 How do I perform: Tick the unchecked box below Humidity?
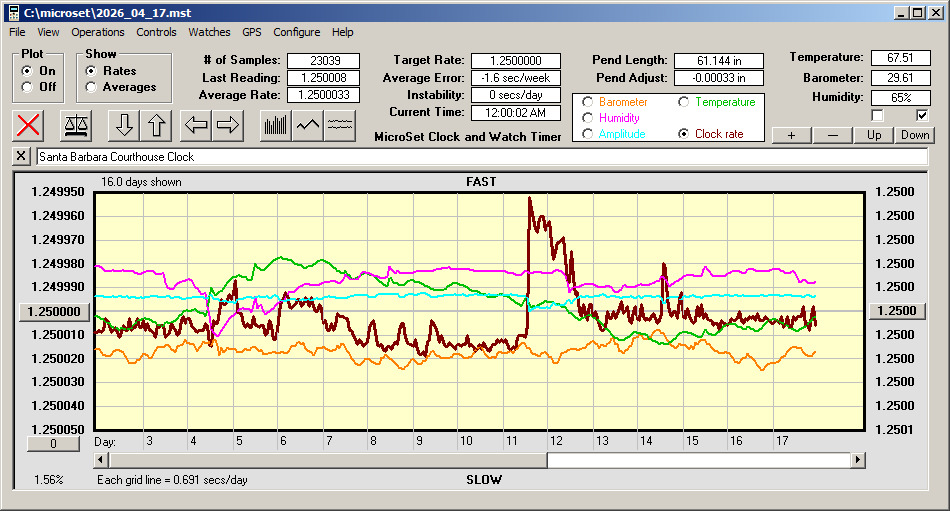pyautogui.click(x=878, y=115)
